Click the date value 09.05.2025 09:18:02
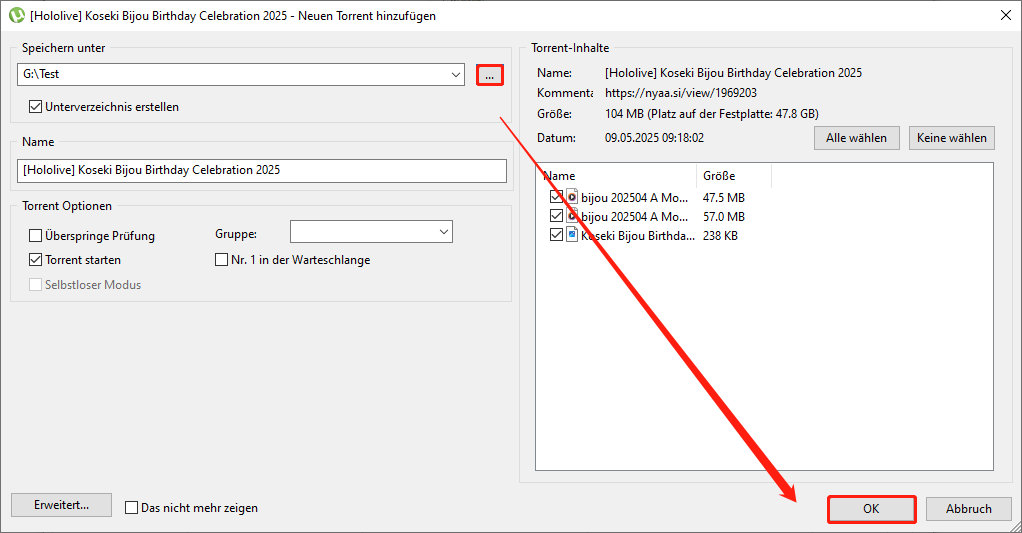 654,137
